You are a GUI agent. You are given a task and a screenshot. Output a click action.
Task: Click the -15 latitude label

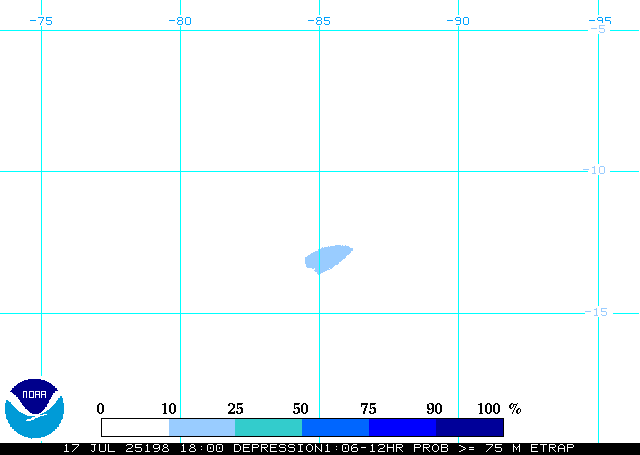[x=596, y=312]
